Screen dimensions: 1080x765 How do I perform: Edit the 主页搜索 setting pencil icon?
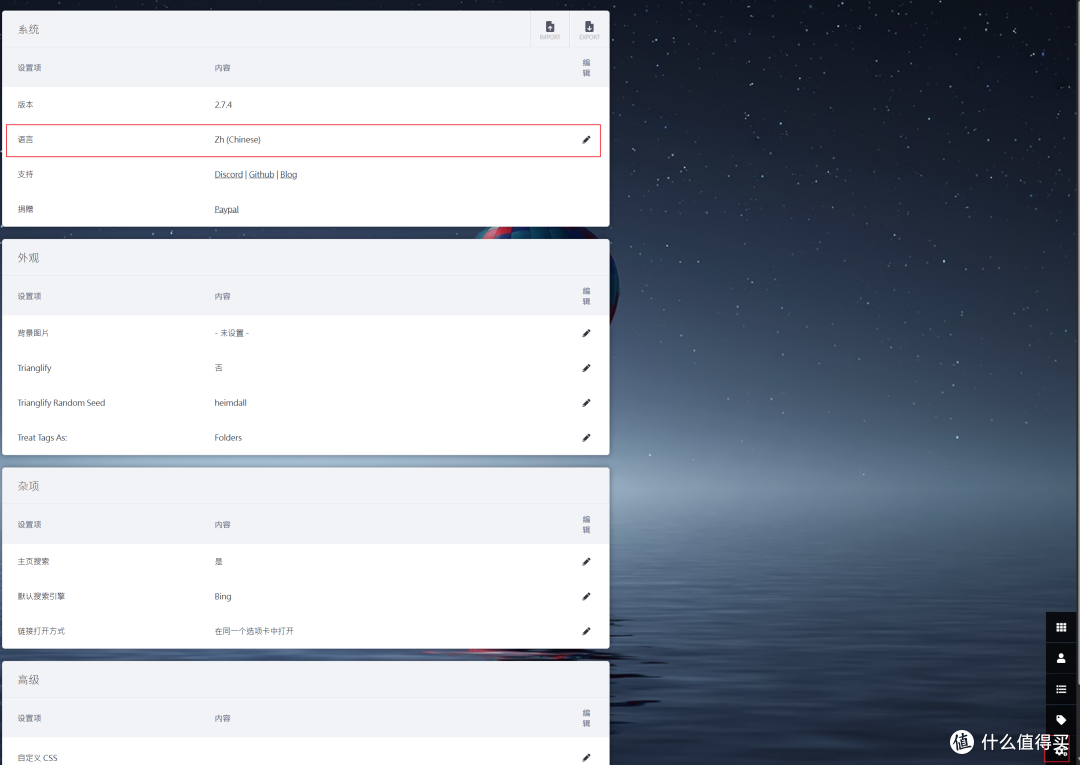click(586, 562)
